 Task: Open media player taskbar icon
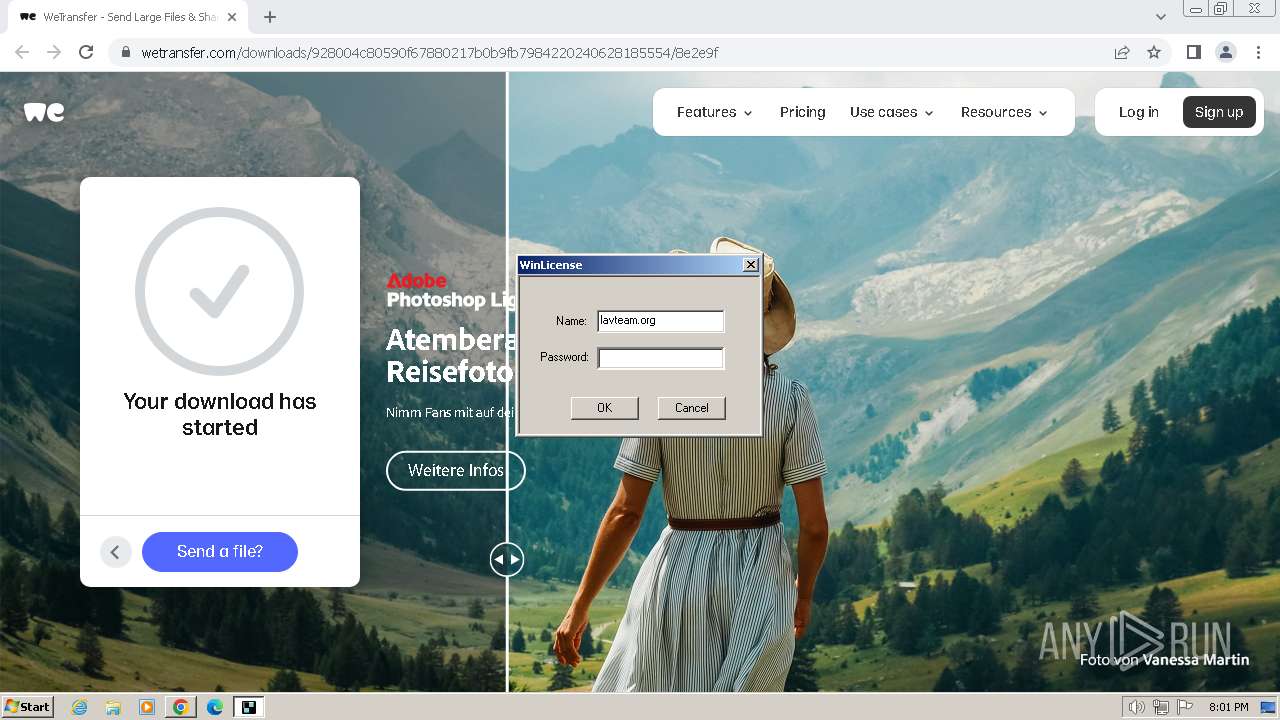point(147,707)
